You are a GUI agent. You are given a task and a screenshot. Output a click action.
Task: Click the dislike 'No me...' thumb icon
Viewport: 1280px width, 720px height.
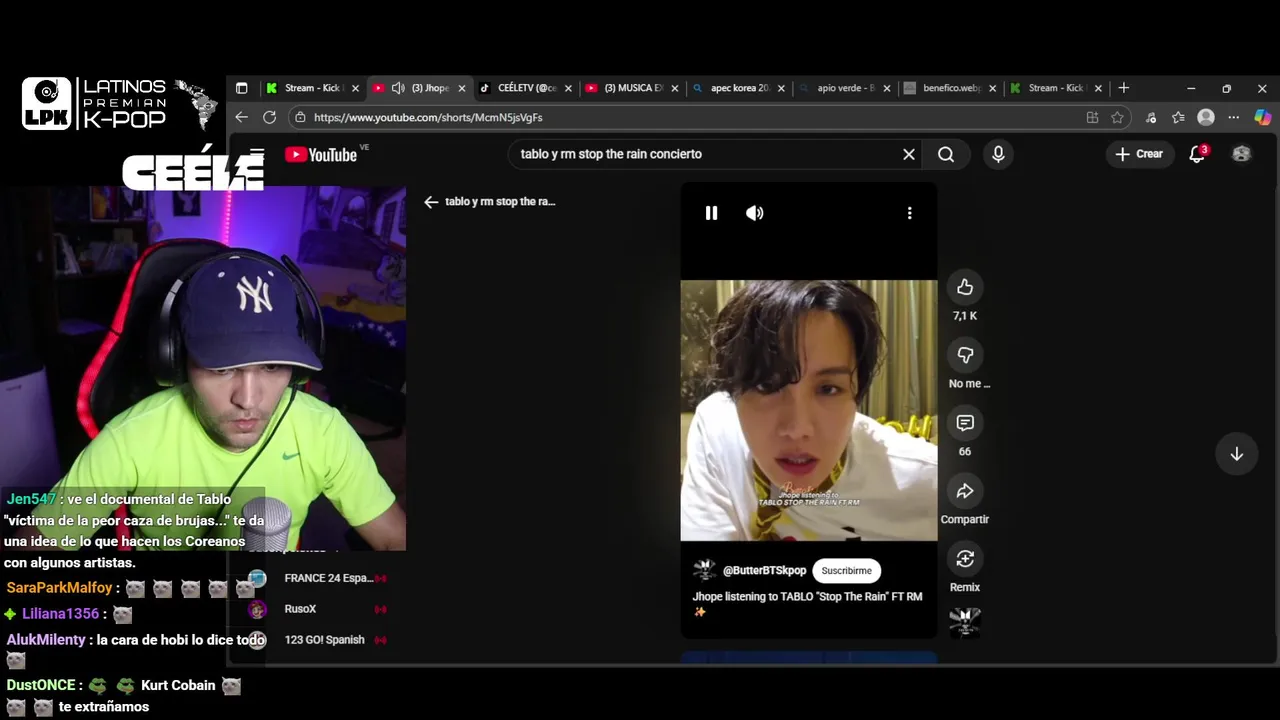pyautogui.click(x=965, y=355)
